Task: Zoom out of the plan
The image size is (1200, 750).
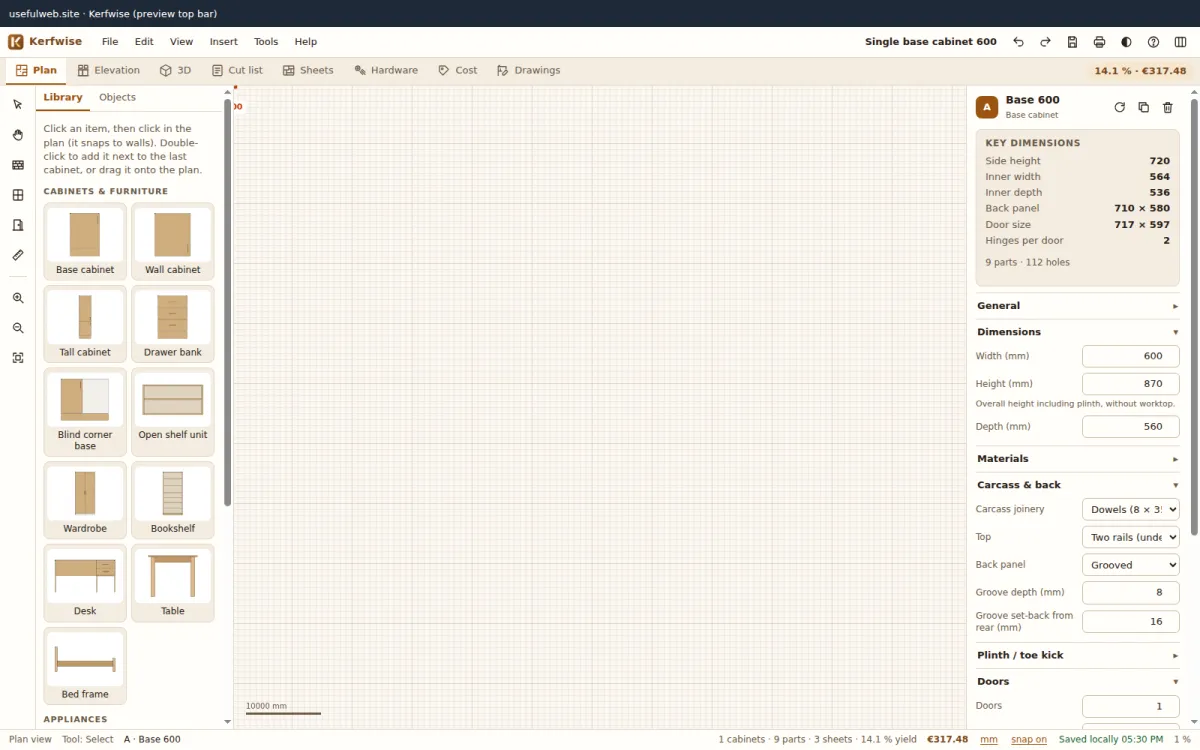Action: [18, 328]
